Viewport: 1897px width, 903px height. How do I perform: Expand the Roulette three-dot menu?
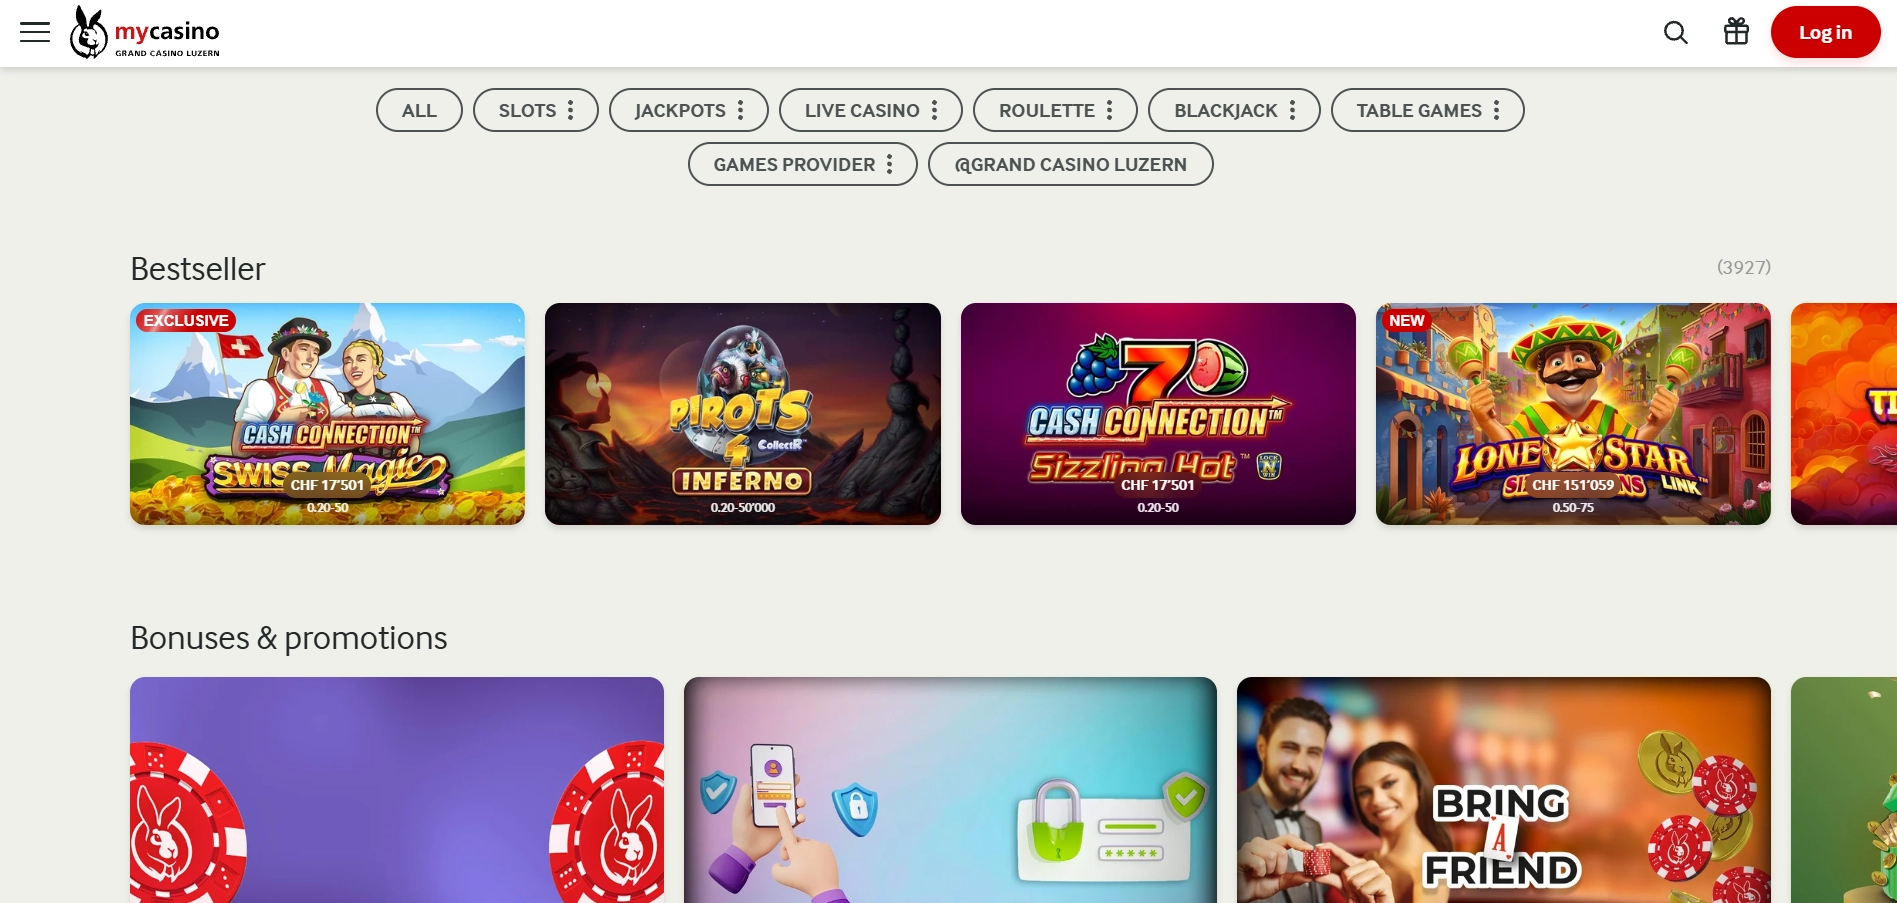point(1110,110)
